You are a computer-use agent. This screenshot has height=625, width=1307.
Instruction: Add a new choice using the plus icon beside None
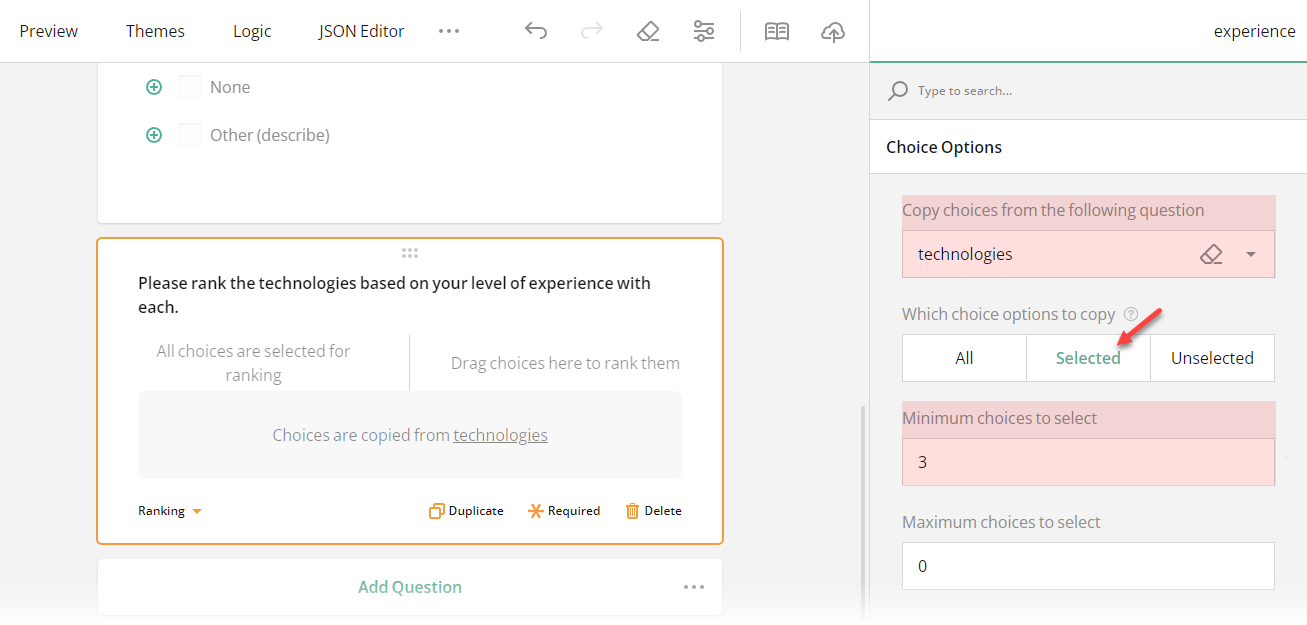click(153, 87)
